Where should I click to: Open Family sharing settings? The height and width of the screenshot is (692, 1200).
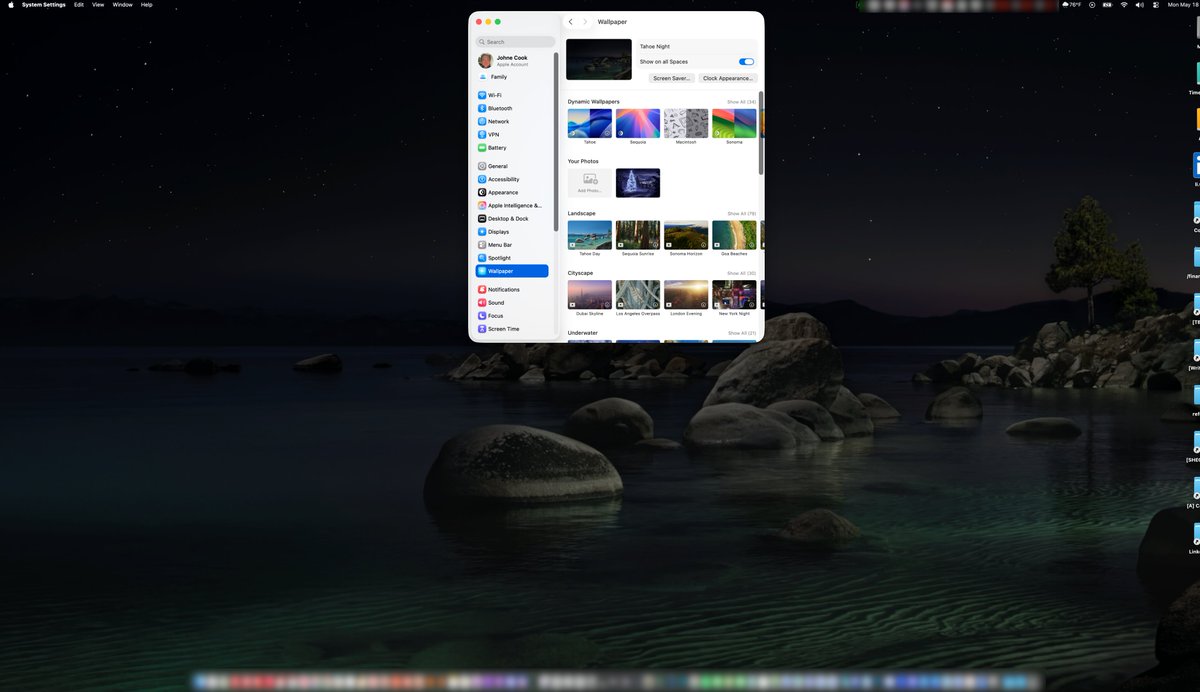(x=512, y=77)
